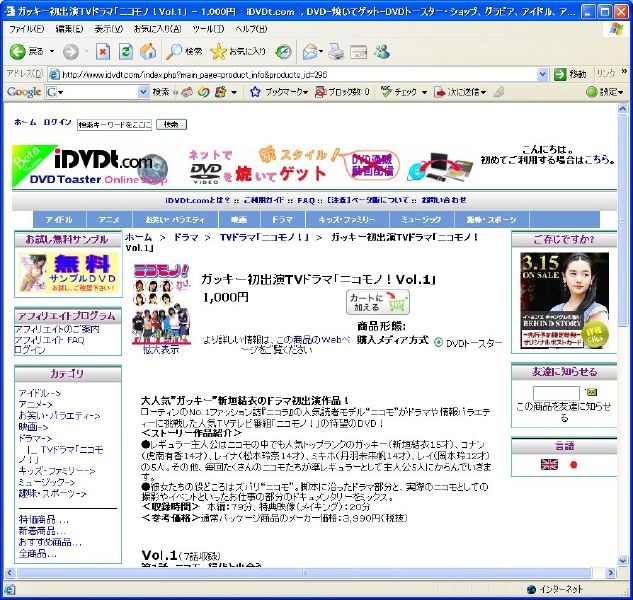
Task: Select the アイドル category tab
Action: (x=59, y=220)
